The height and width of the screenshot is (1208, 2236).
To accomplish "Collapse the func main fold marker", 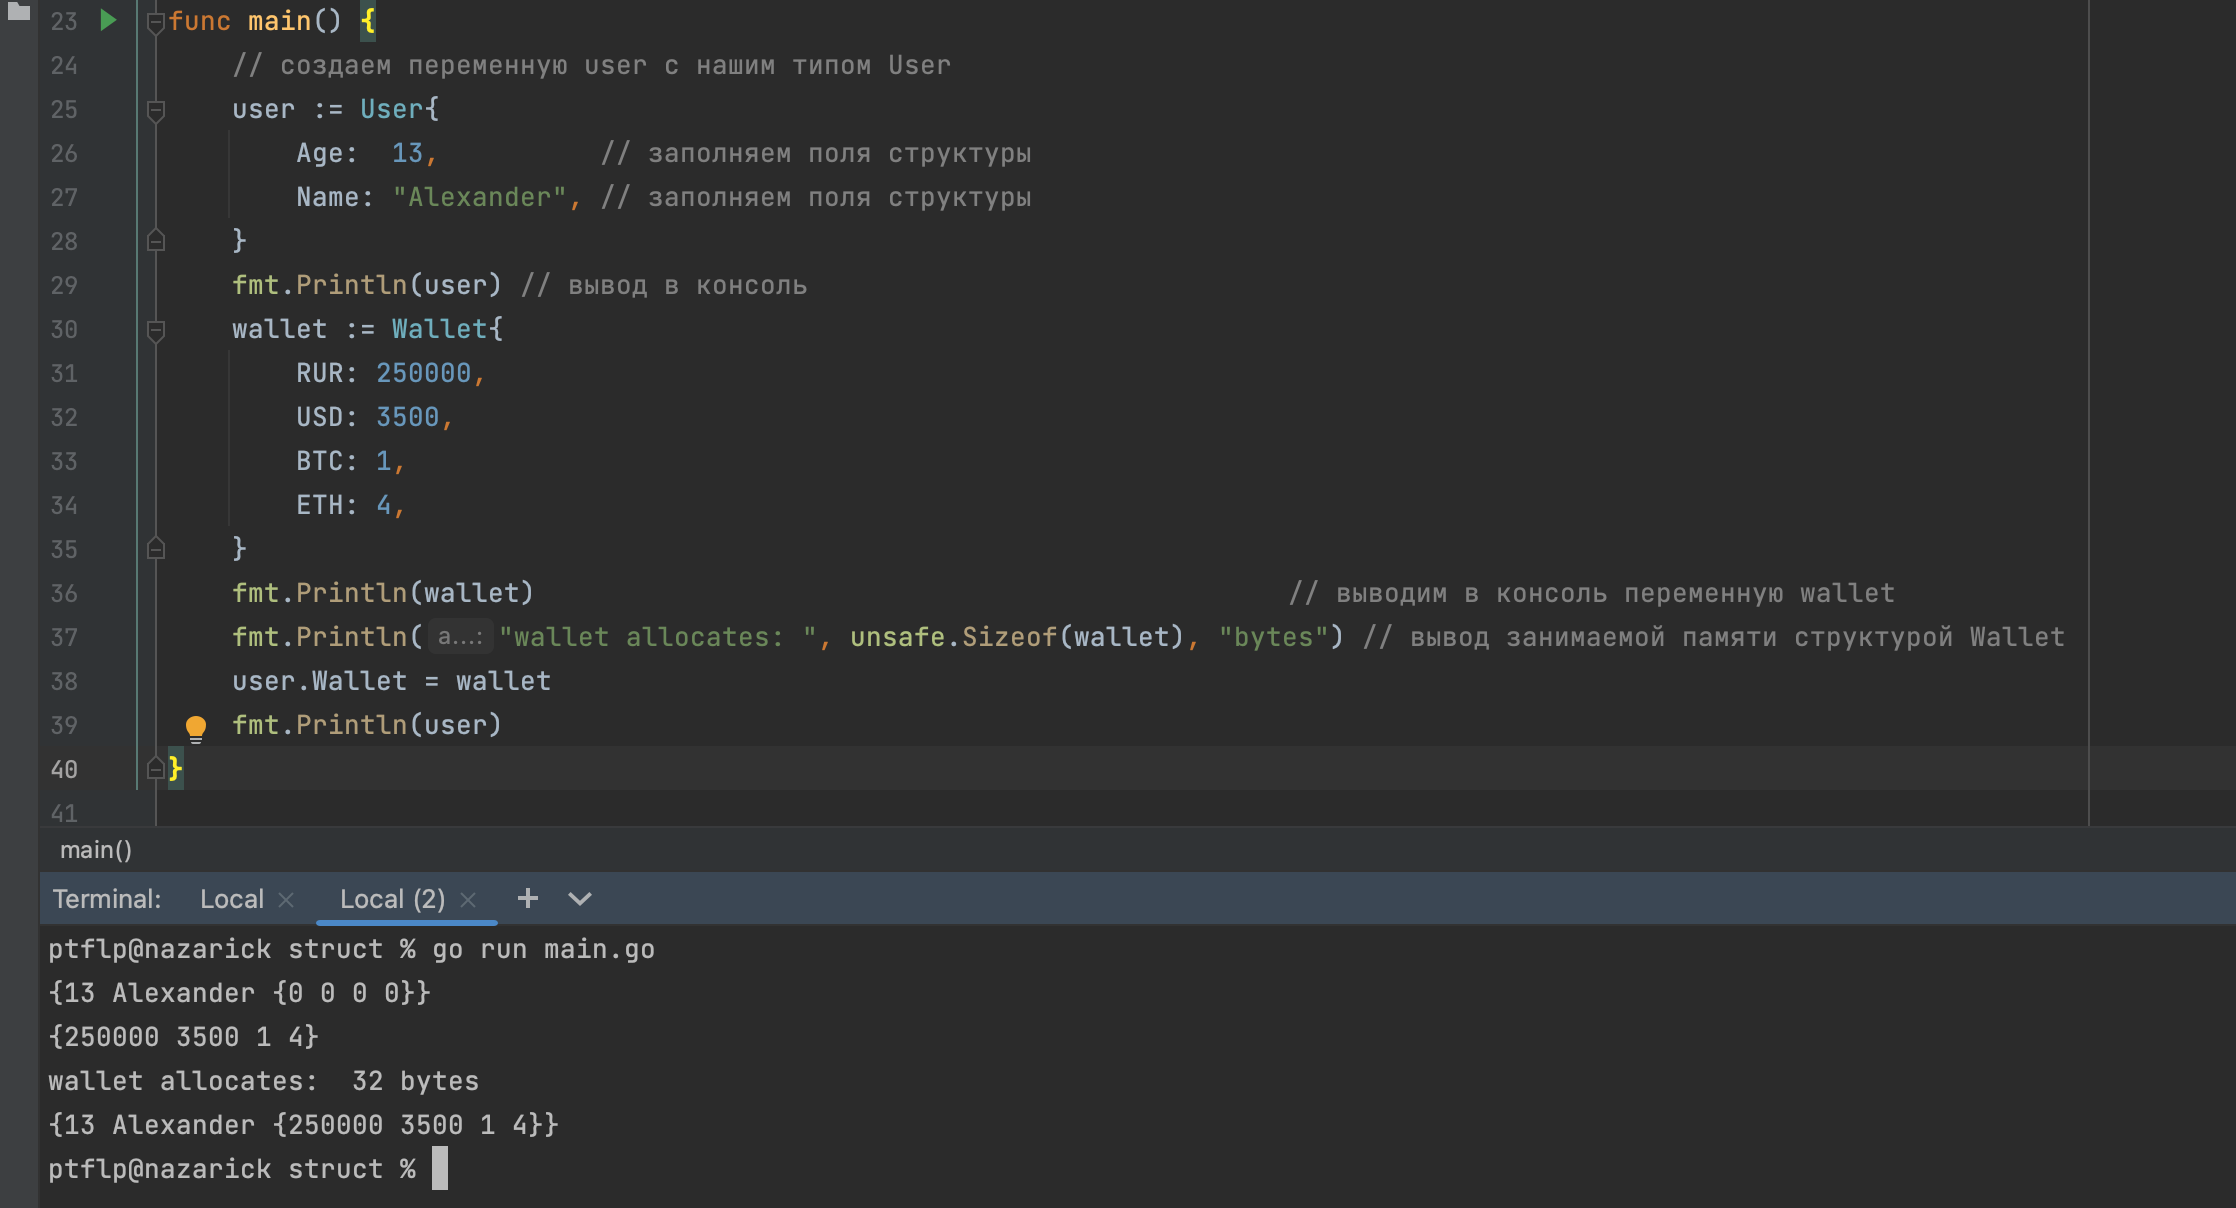I will (155, 22).
